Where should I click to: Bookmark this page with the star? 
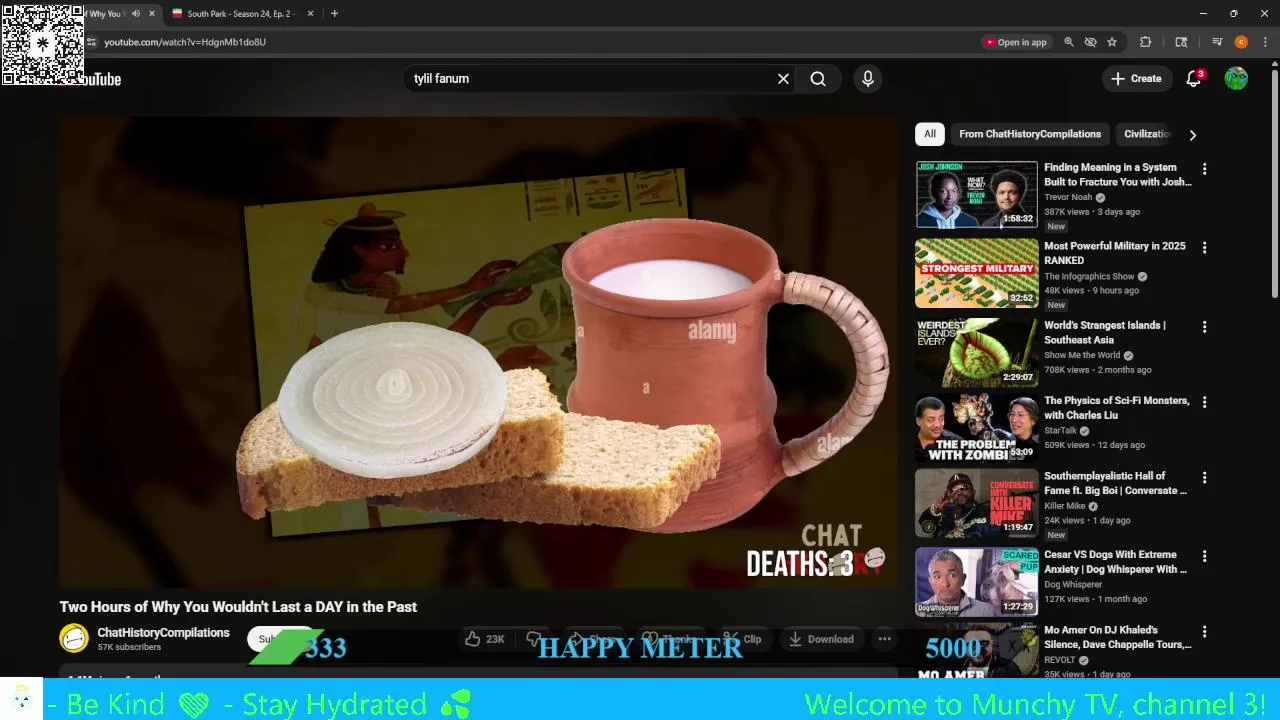tap(1112, 42)
